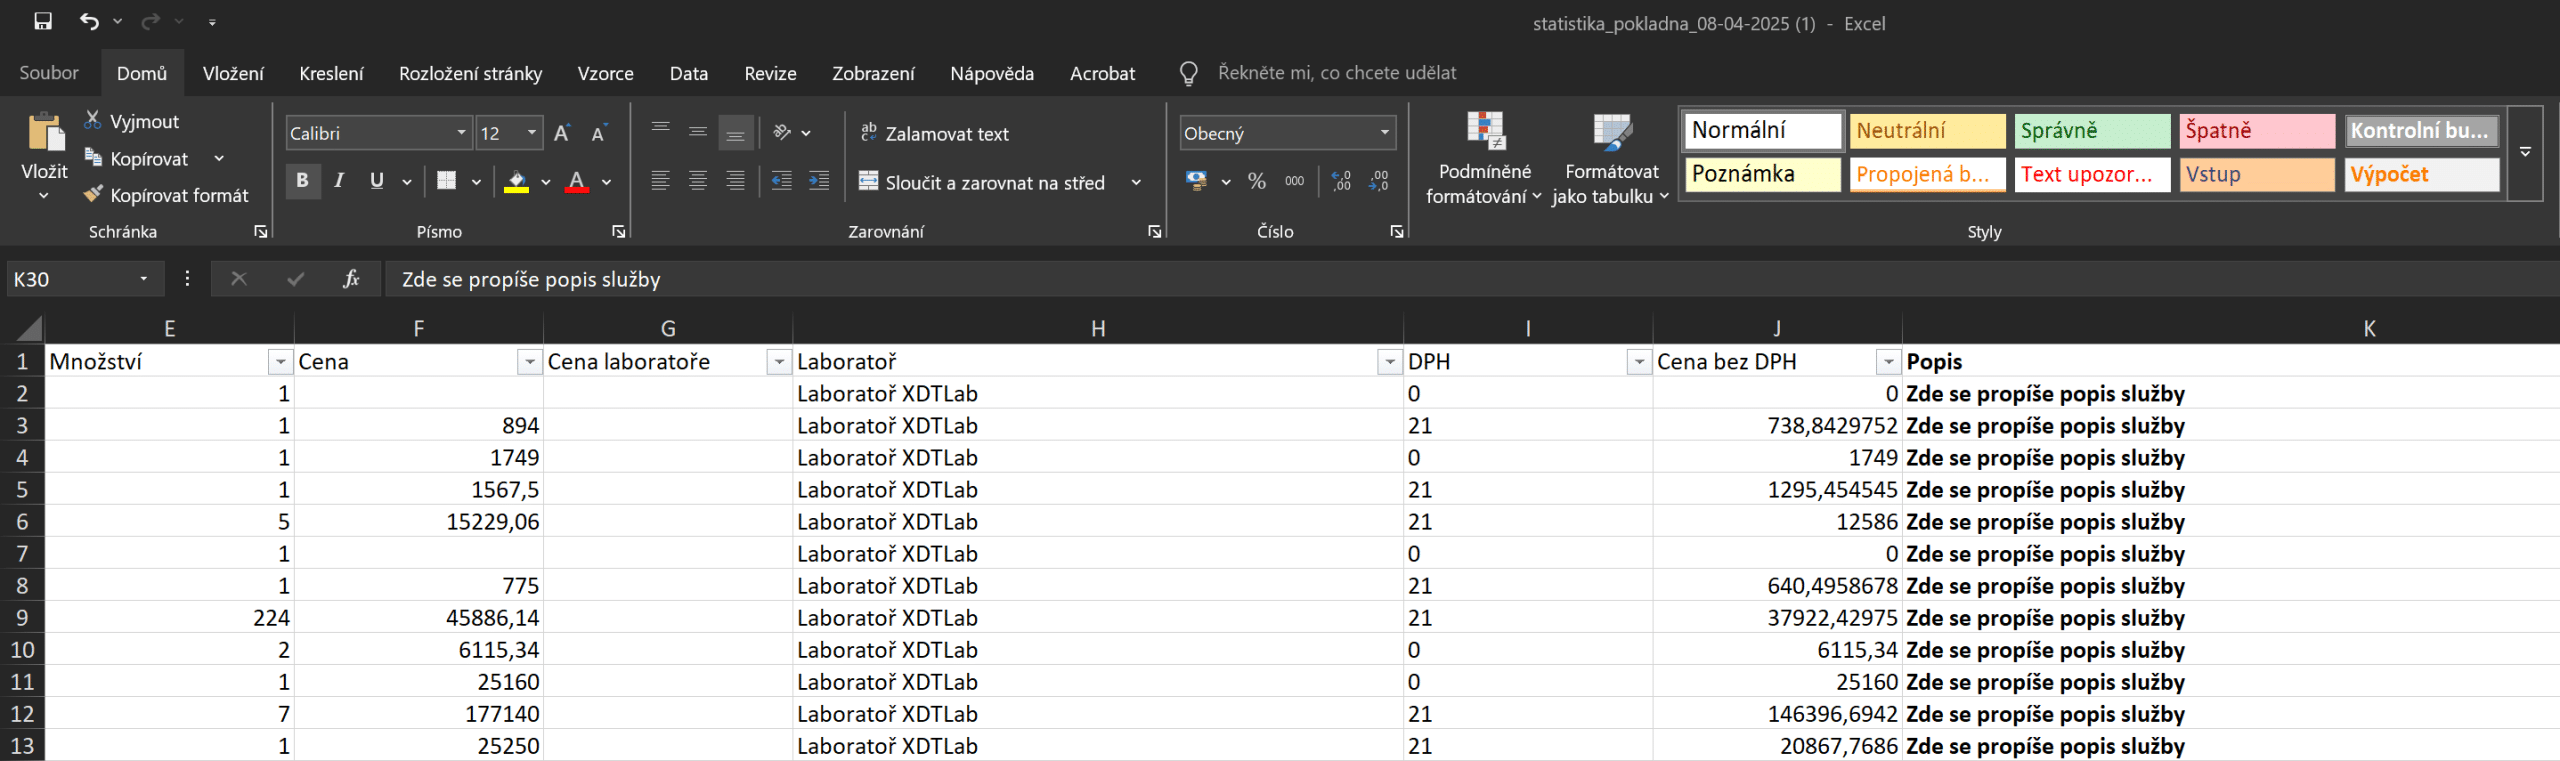The height and width of the screenshot is (761, 2560).
Task: Toggle Italic formatting button
Action: (339, 181)
